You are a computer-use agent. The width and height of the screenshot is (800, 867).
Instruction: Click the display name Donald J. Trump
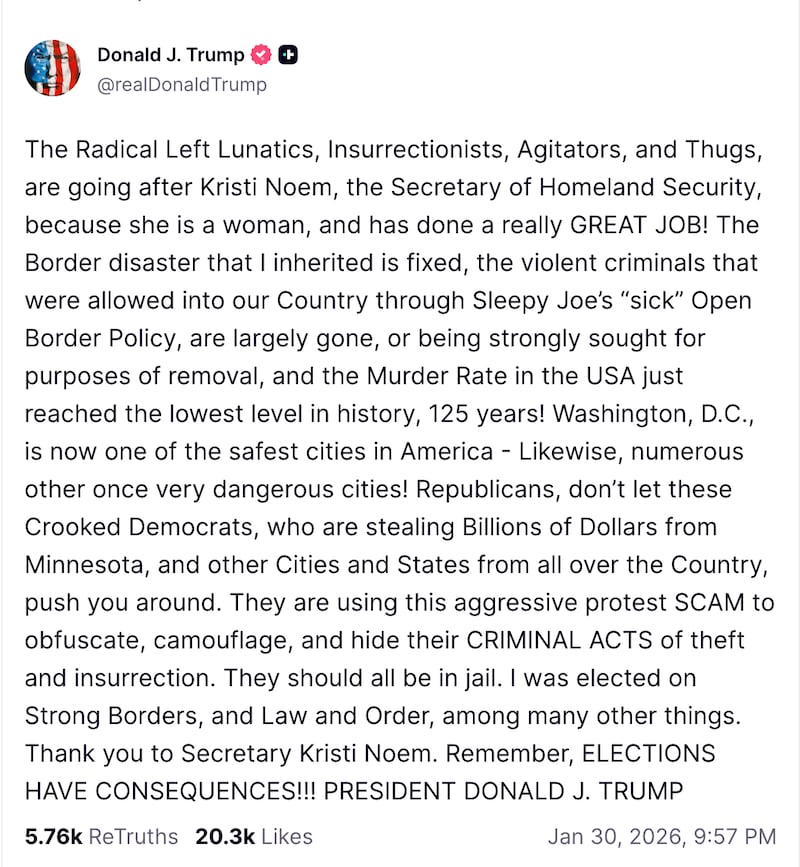[x=171, y=55]
